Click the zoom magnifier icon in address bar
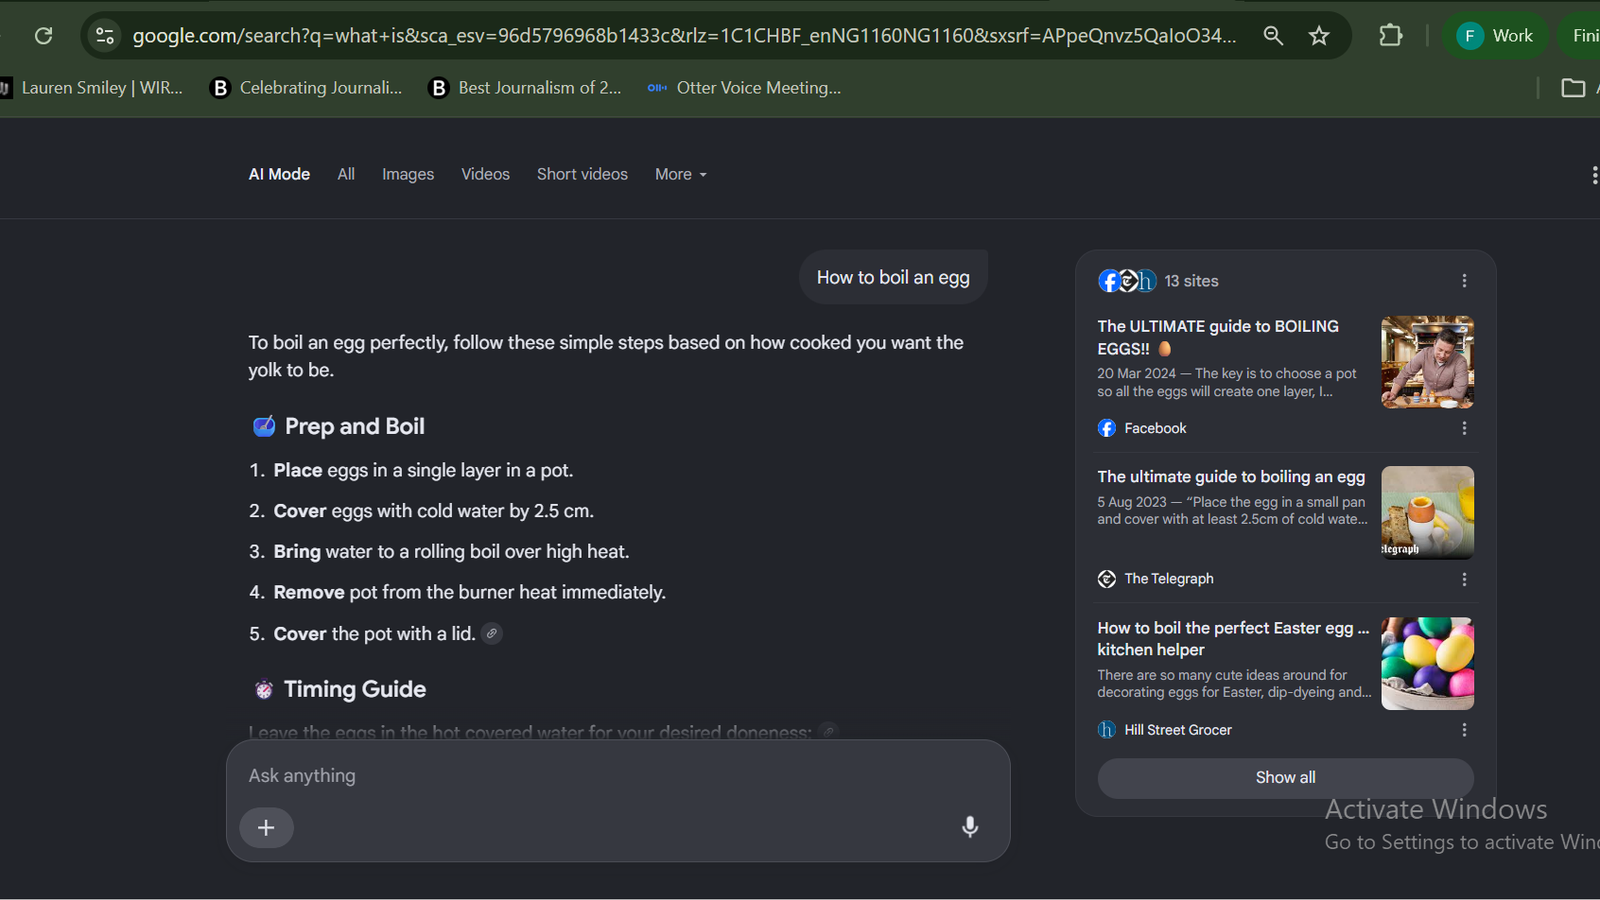The height and width of the screenshot is (900, 1600). (1273, 36)
